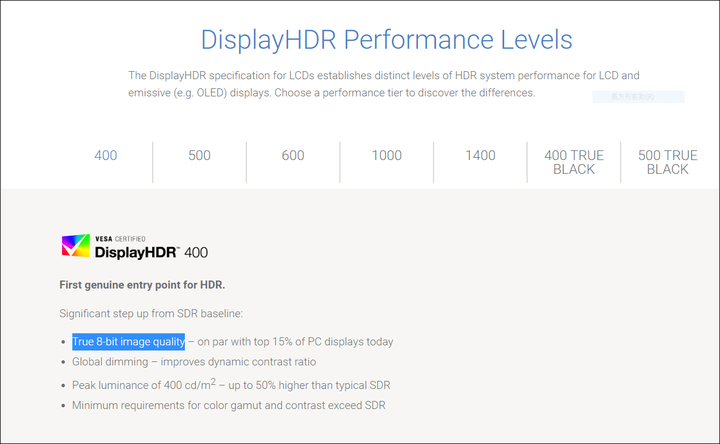Click the Global dimming bullet text

coord(194,362)
